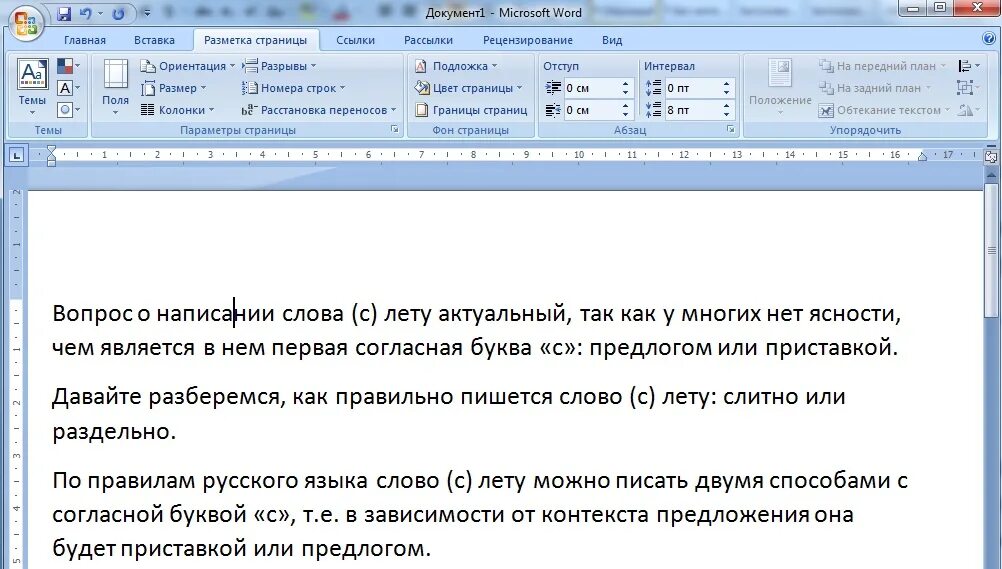Click На передний план button
The image size is (1002, 569).
coord(883,66)
